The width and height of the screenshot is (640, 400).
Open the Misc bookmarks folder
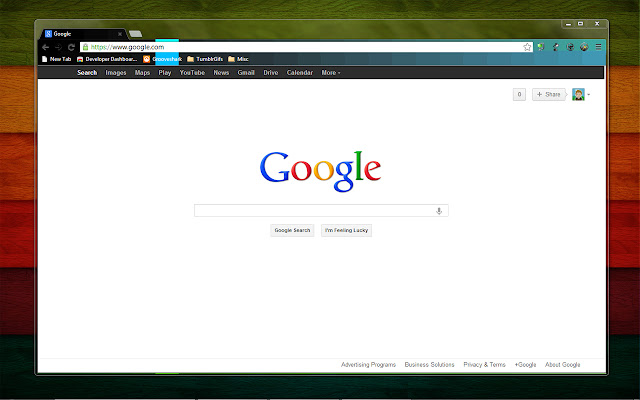(238, 59)
